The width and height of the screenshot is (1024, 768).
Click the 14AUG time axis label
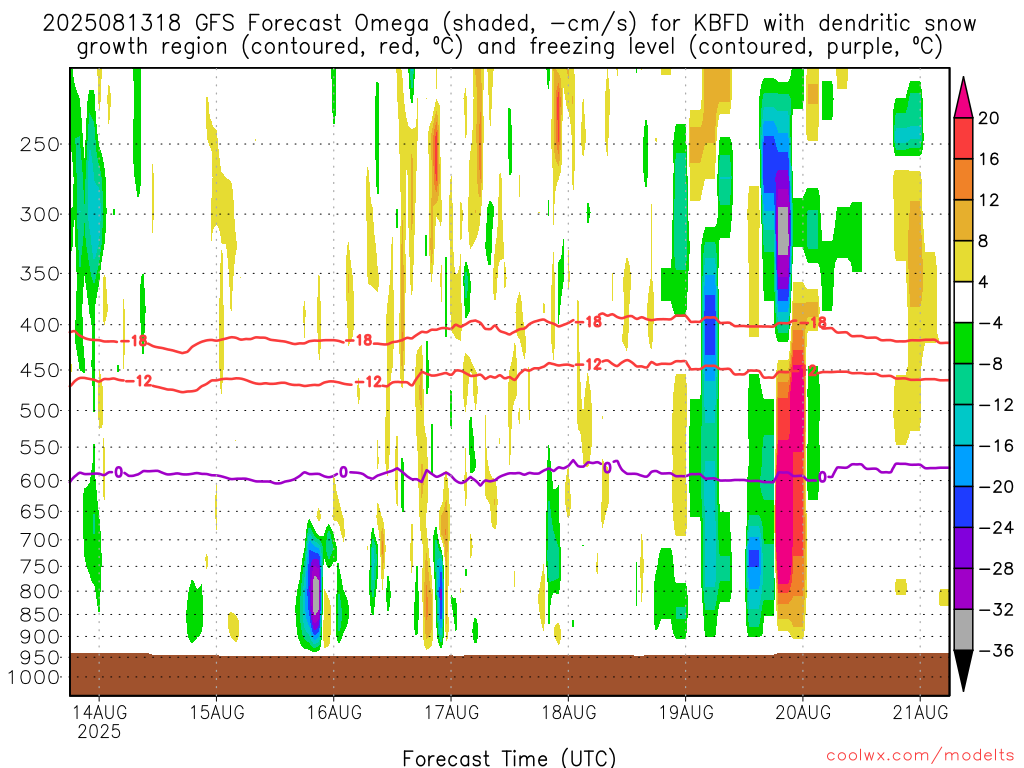tap(99, 712)
